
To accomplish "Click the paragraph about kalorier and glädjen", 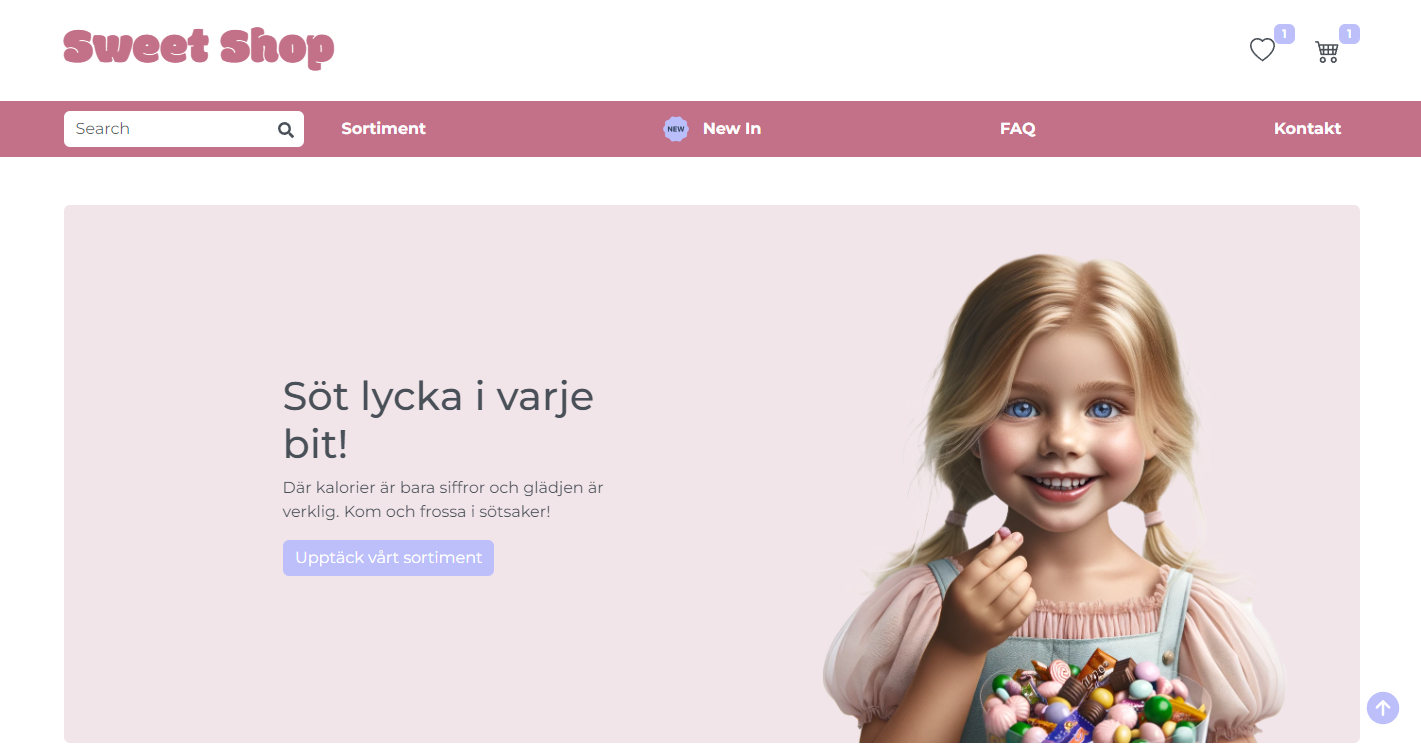I will point(443,500).
